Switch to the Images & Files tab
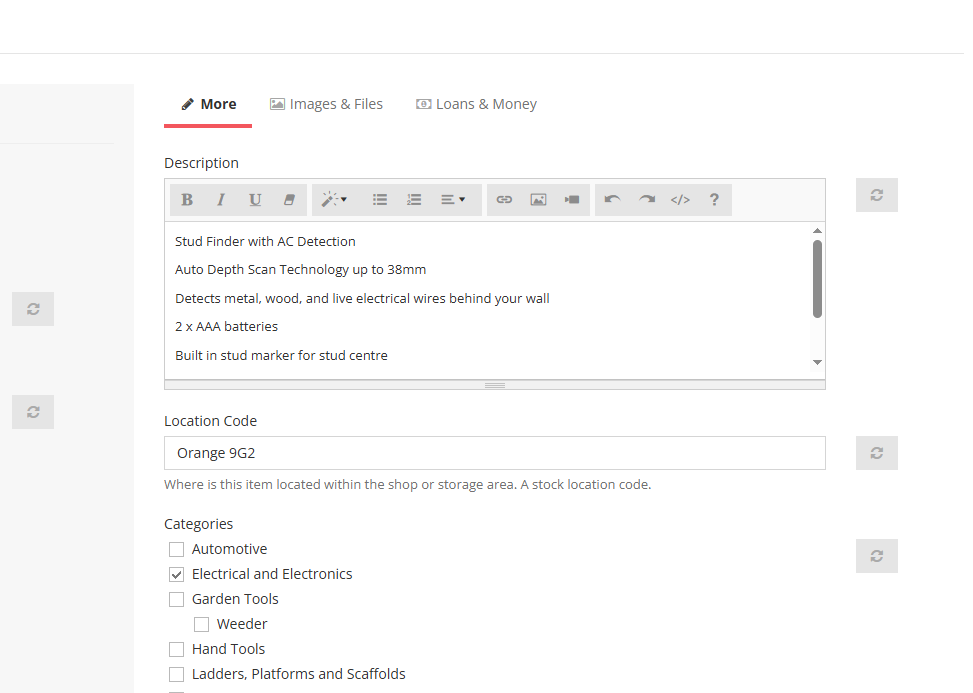 (326, 104)
